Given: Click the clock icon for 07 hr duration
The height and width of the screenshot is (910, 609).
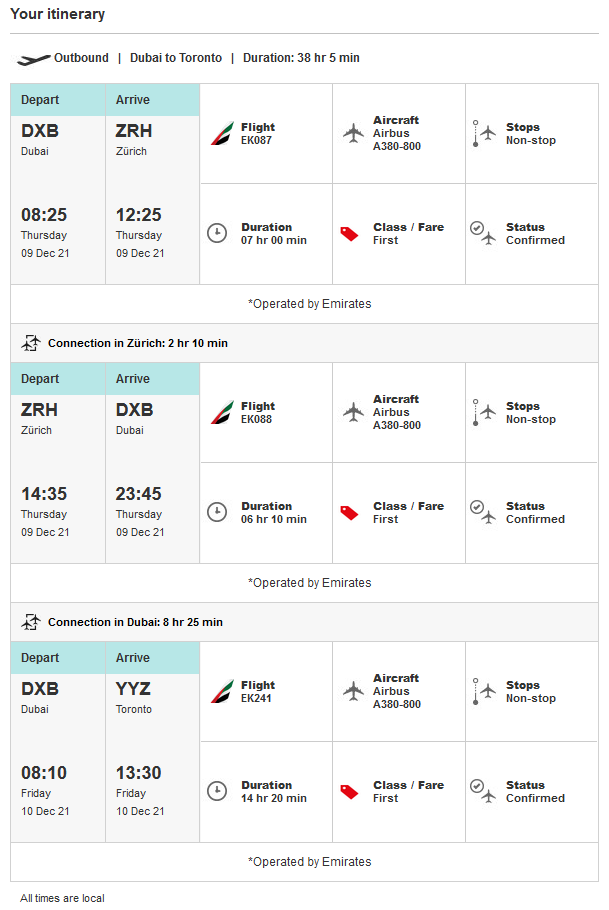Looking at the screenshot, I should [x=217, y=234].
